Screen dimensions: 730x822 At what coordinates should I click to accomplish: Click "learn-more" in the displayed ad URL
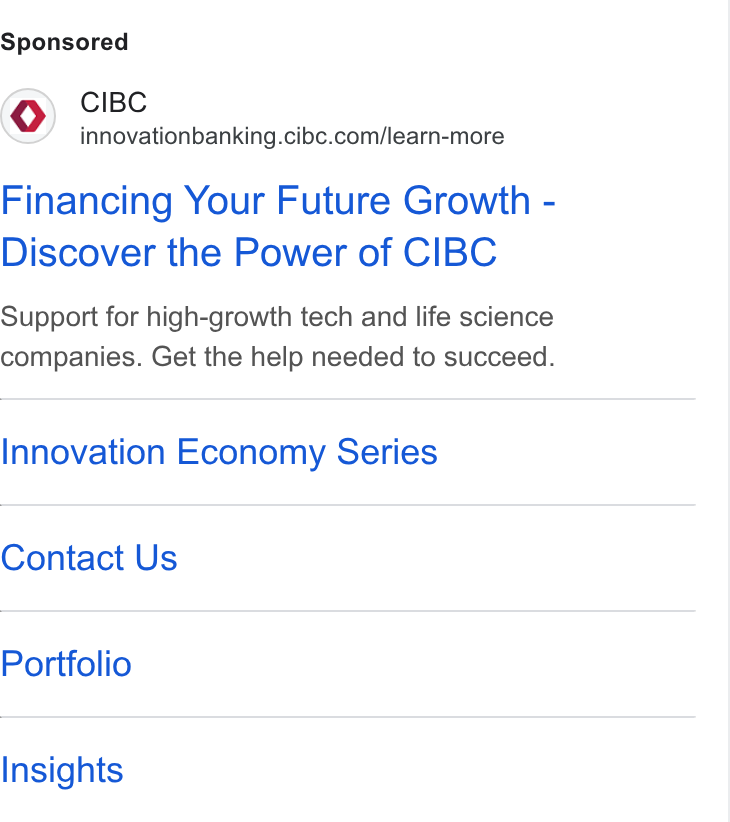pyautogui.click(x=445, y=136)
